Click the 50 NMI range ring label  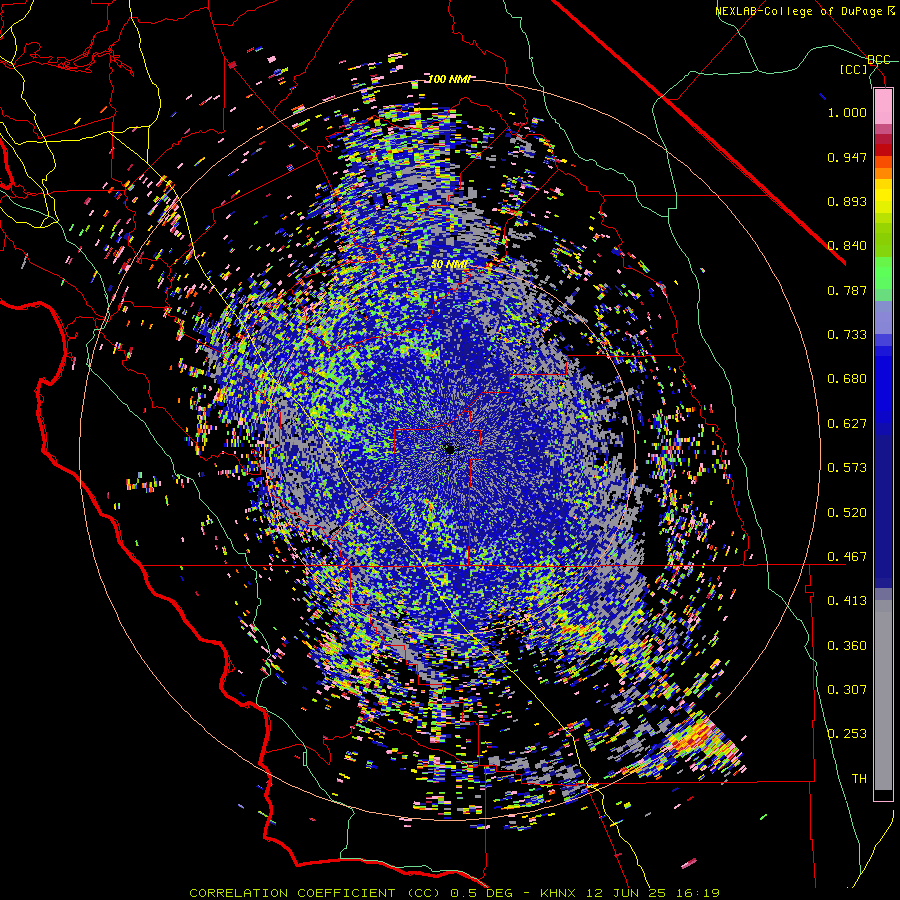click(x=449, y=265)
